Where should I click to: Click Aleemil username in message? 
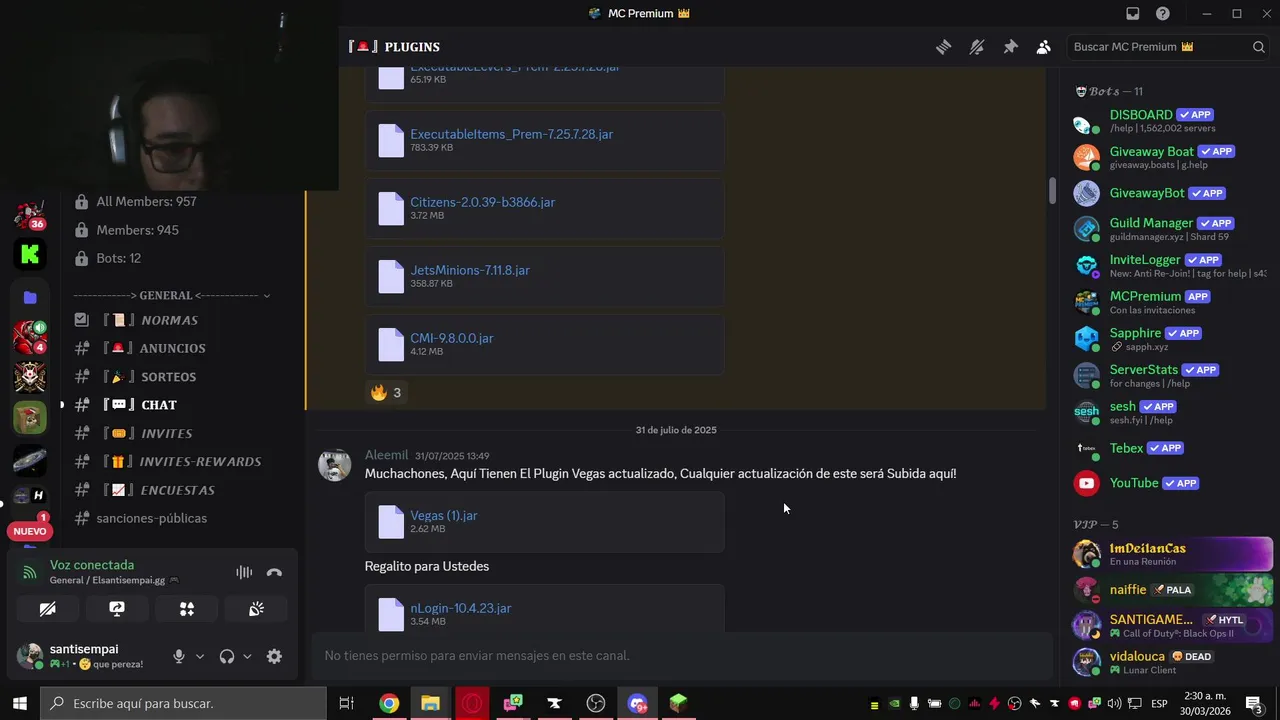click(386, 455)
